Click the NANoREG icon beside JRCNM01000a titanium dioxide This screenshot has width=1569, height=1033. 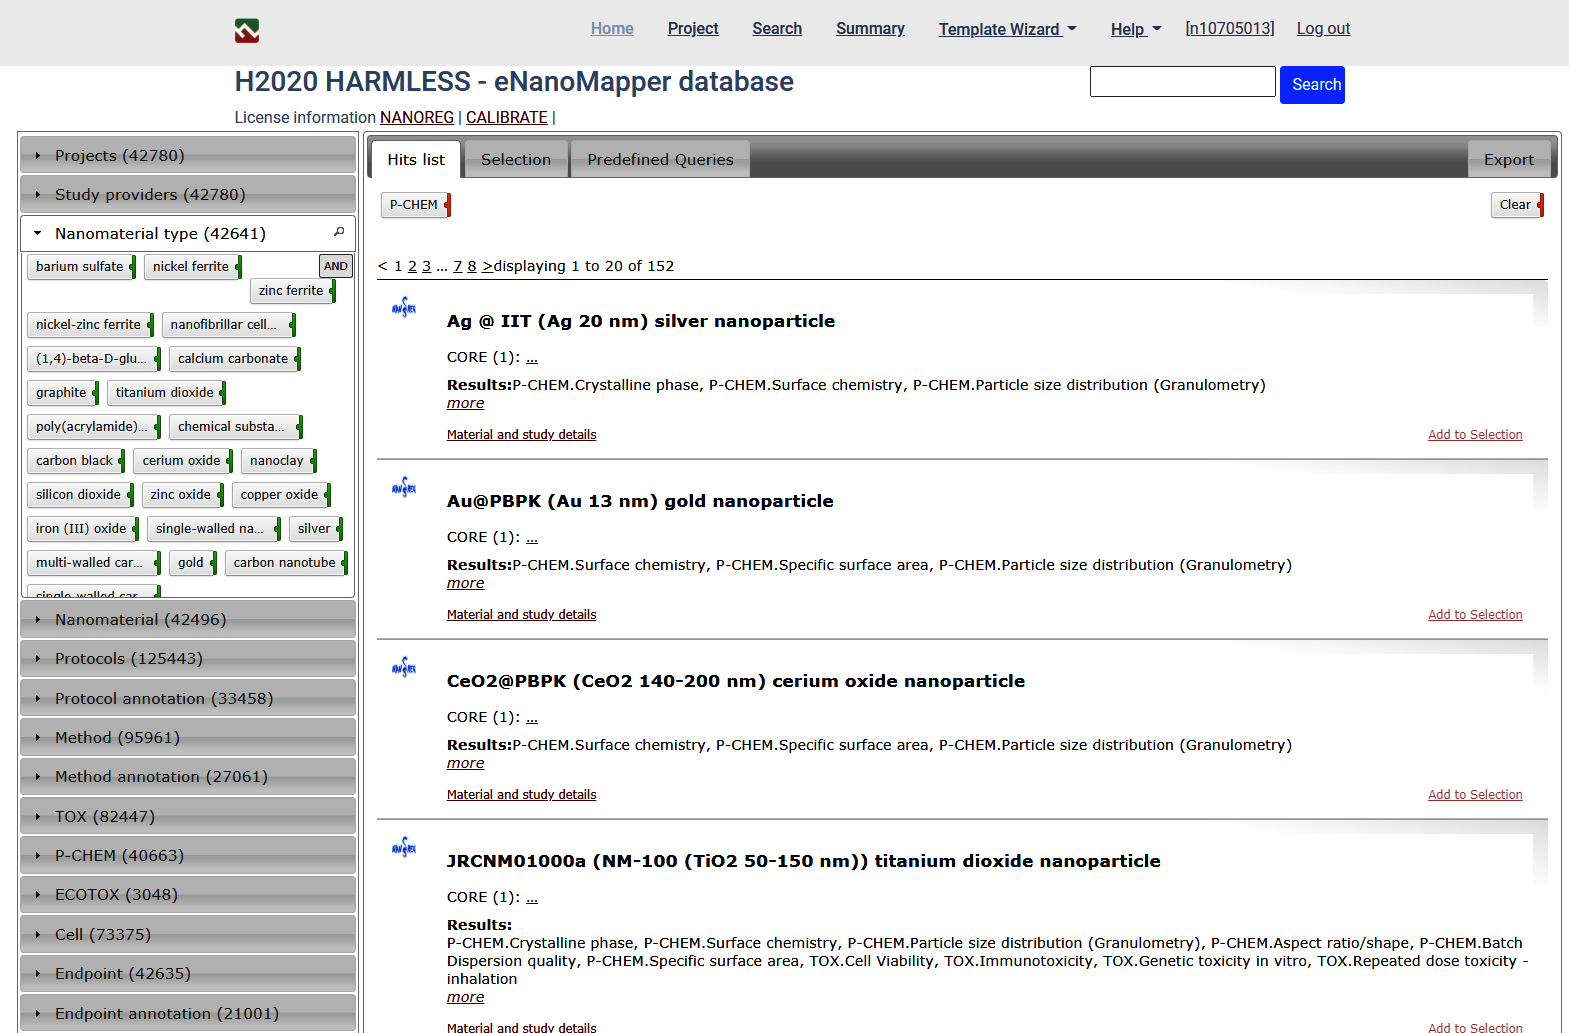[404, 848]
